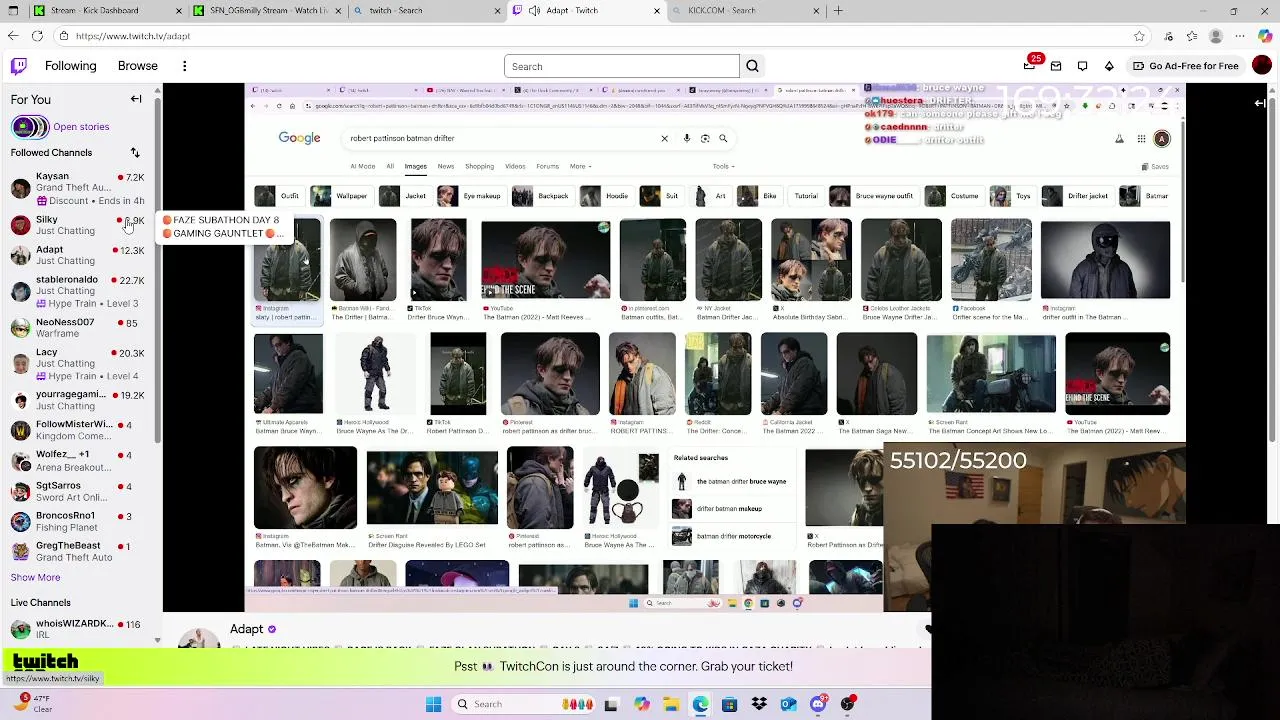Go to the Browse page
1280x720 pixels.
138,66
